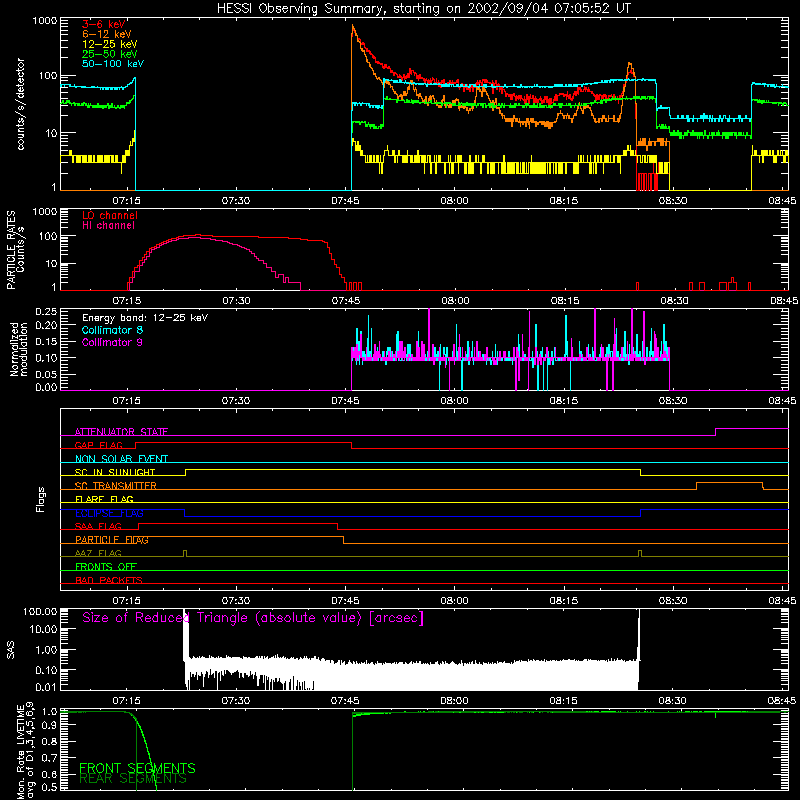Viewport: 800px width, 800px height.
Task: Click the 08:30 tick under the particle rates plot
Action: [x=674, y=301]
